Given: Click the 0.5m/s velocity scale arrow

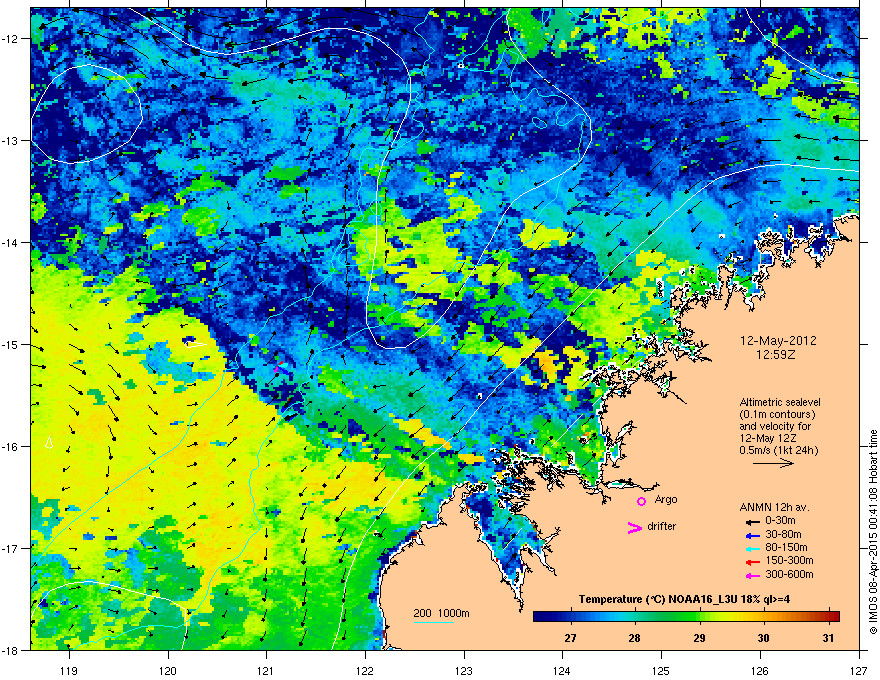Looking at the screenshot, I should [773, 463].
